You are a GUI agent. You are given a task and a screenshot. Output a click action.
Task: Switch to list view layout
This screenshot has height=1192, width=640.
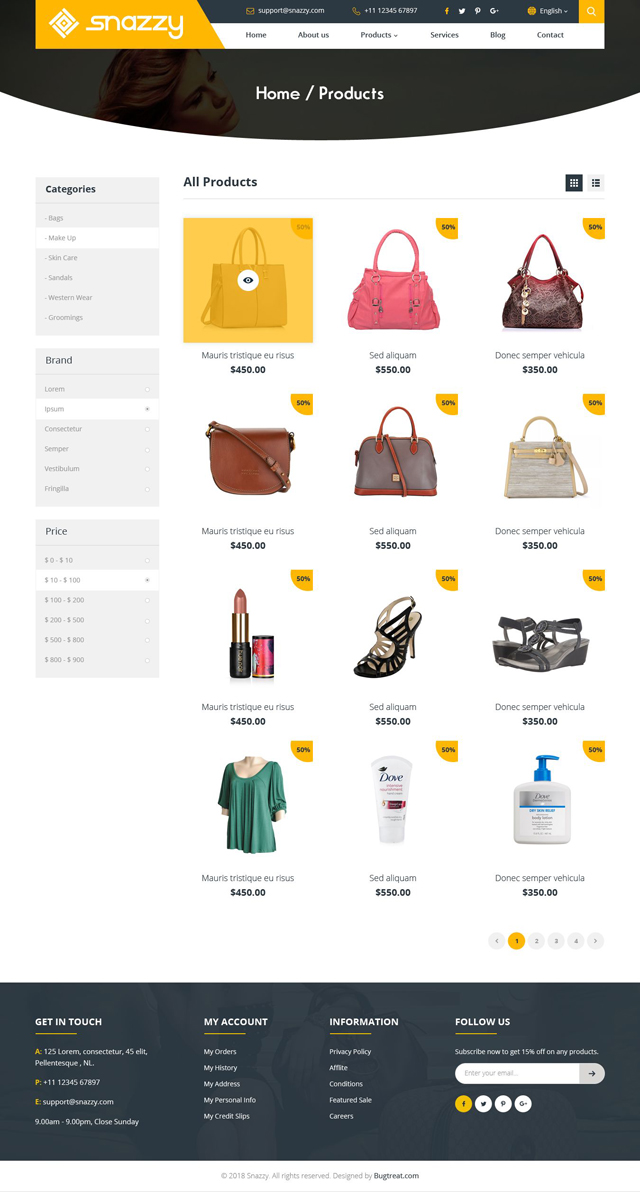(x=596, y=182)
